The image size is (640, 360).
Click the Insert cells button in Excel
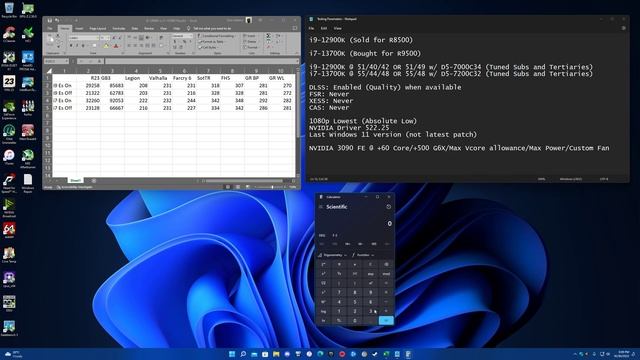[x=249, y=36]
